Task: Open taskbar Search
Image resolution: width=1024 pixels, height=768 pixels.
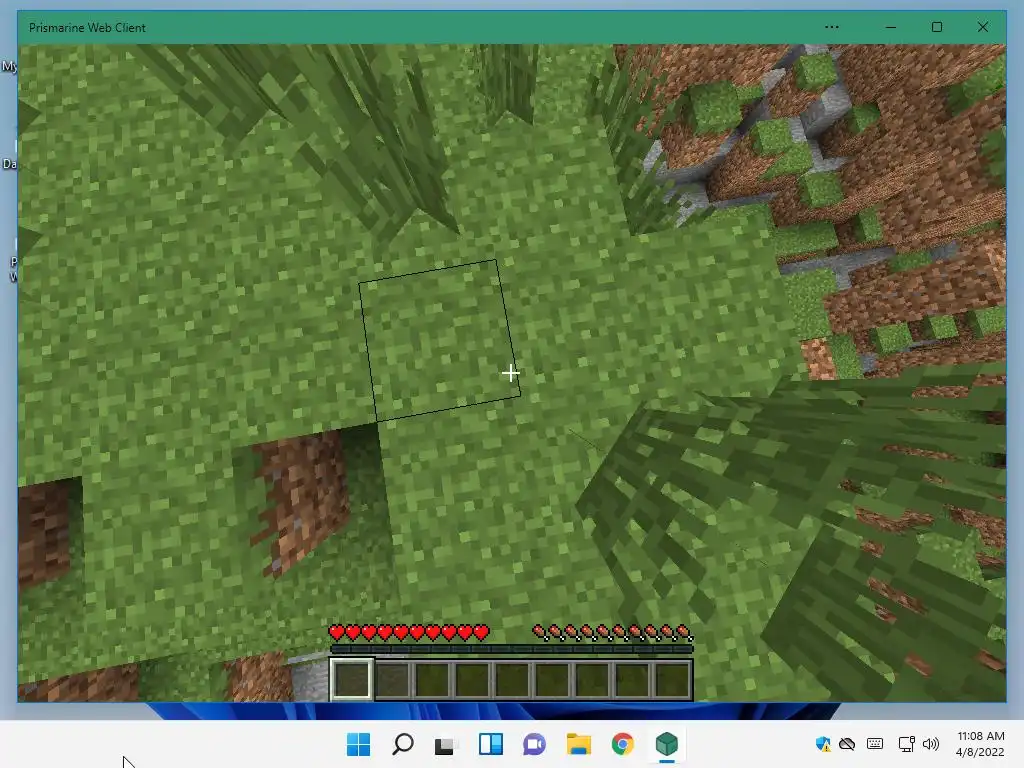Action: (402, 744)
